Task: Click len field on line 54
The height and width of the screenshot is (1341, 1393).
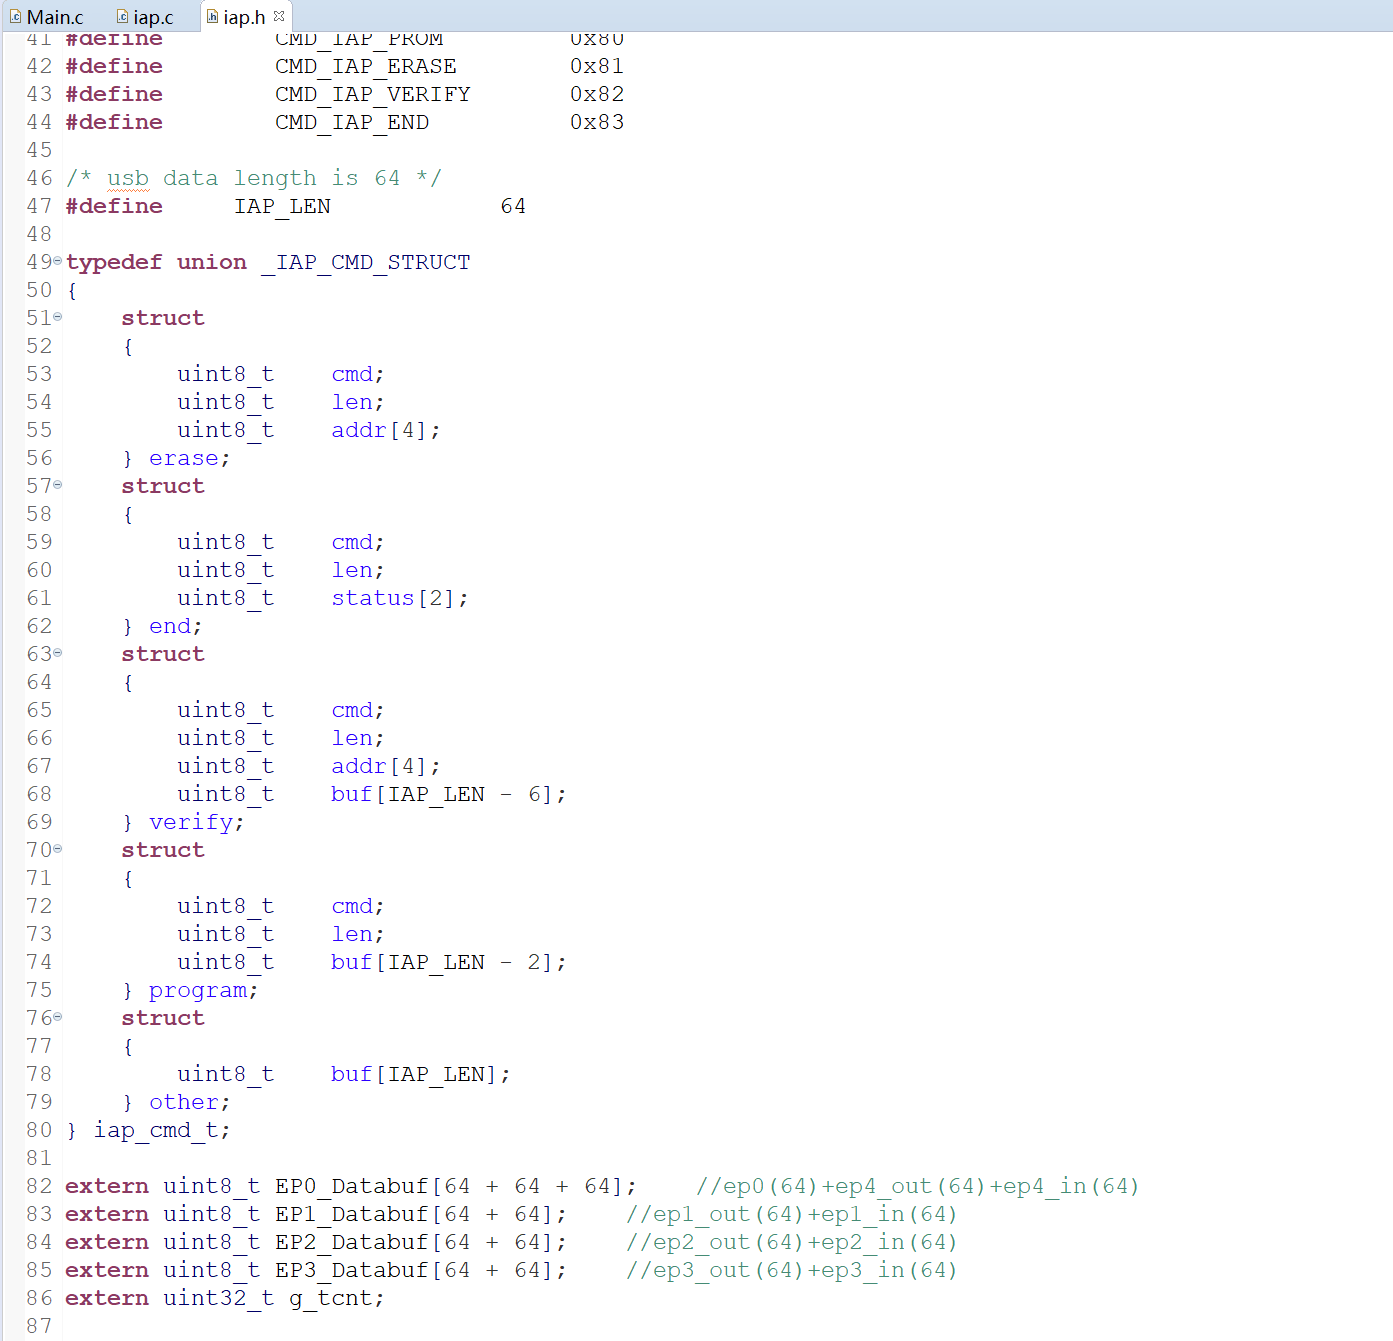Action: point(352,402)
